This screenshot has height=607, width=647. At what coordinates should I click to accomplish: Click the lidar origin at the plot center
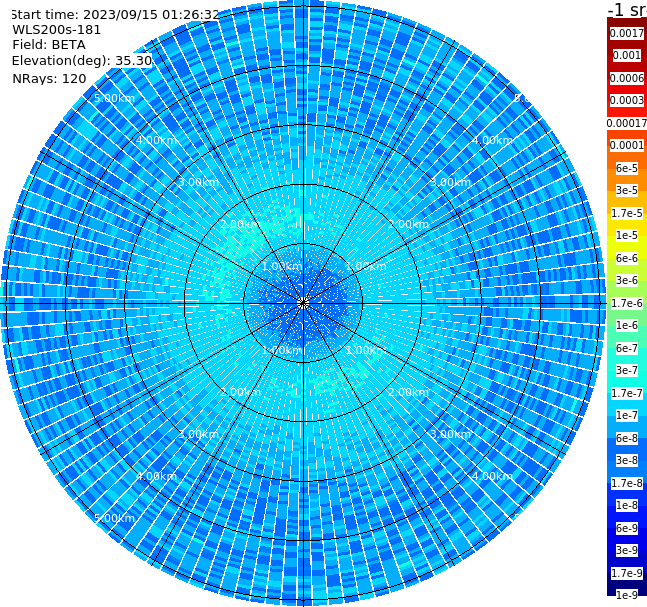pos(303,303)
